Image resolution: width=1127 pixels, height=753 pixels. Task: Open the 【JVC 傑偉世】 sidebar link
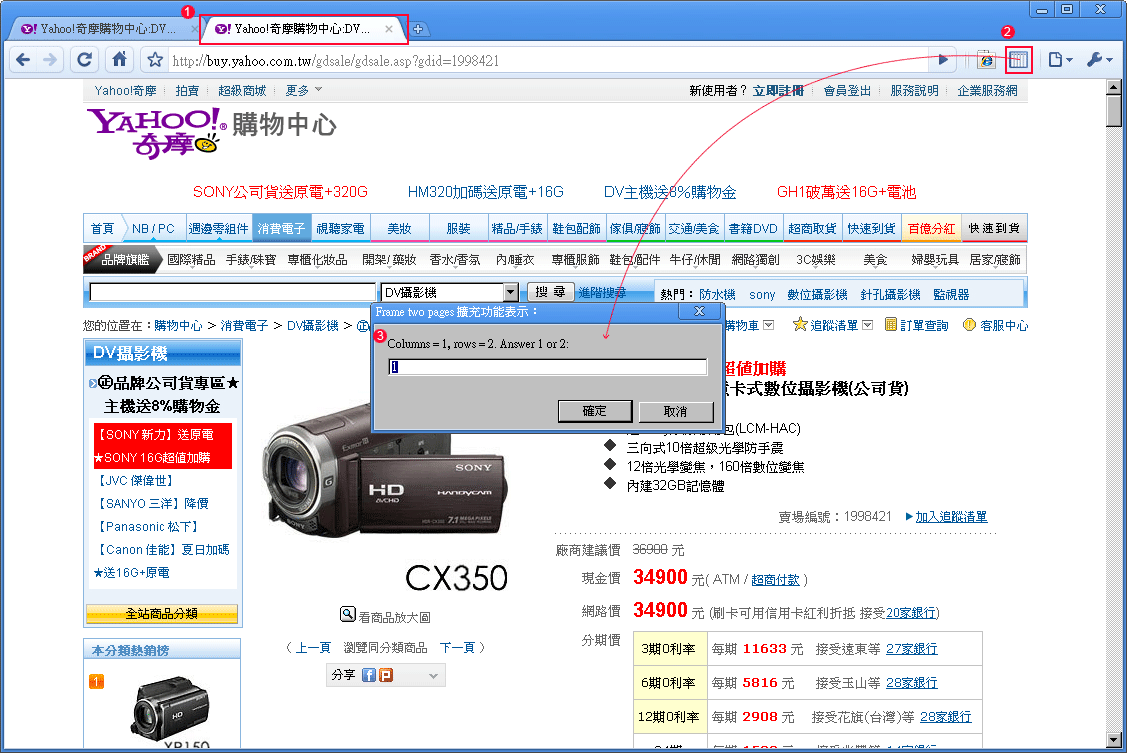[x=135, y=481]
